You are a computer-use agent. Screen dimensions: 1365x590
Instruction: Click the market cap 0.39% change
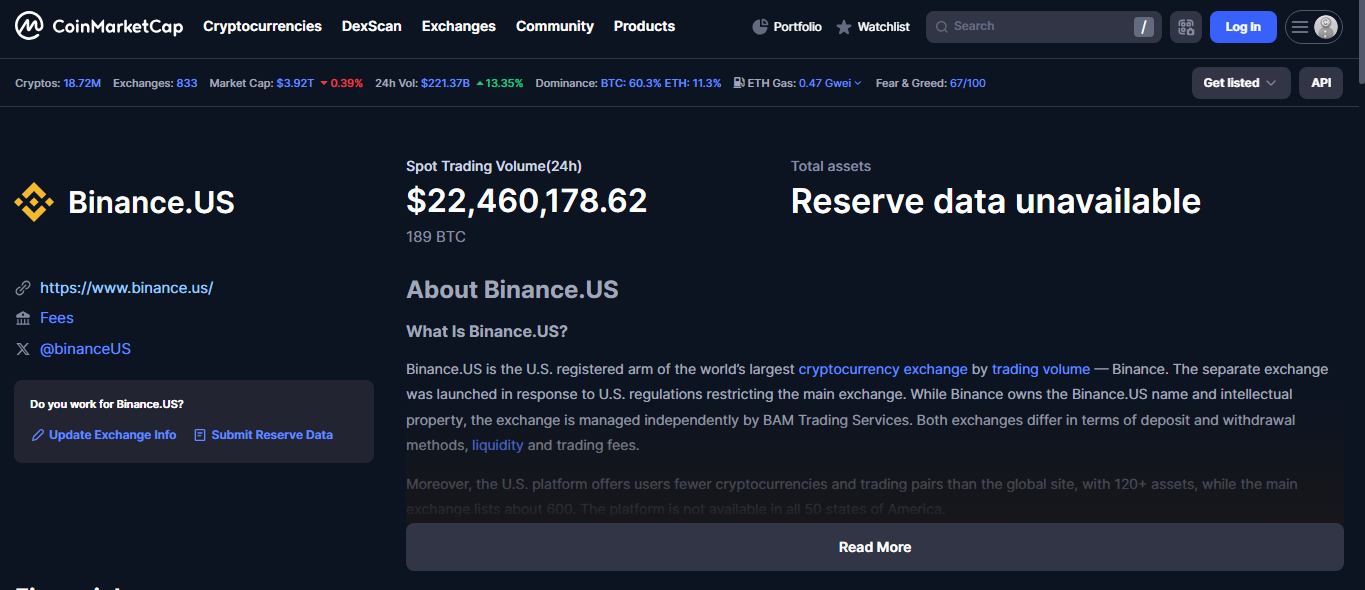tap(342, 83)
